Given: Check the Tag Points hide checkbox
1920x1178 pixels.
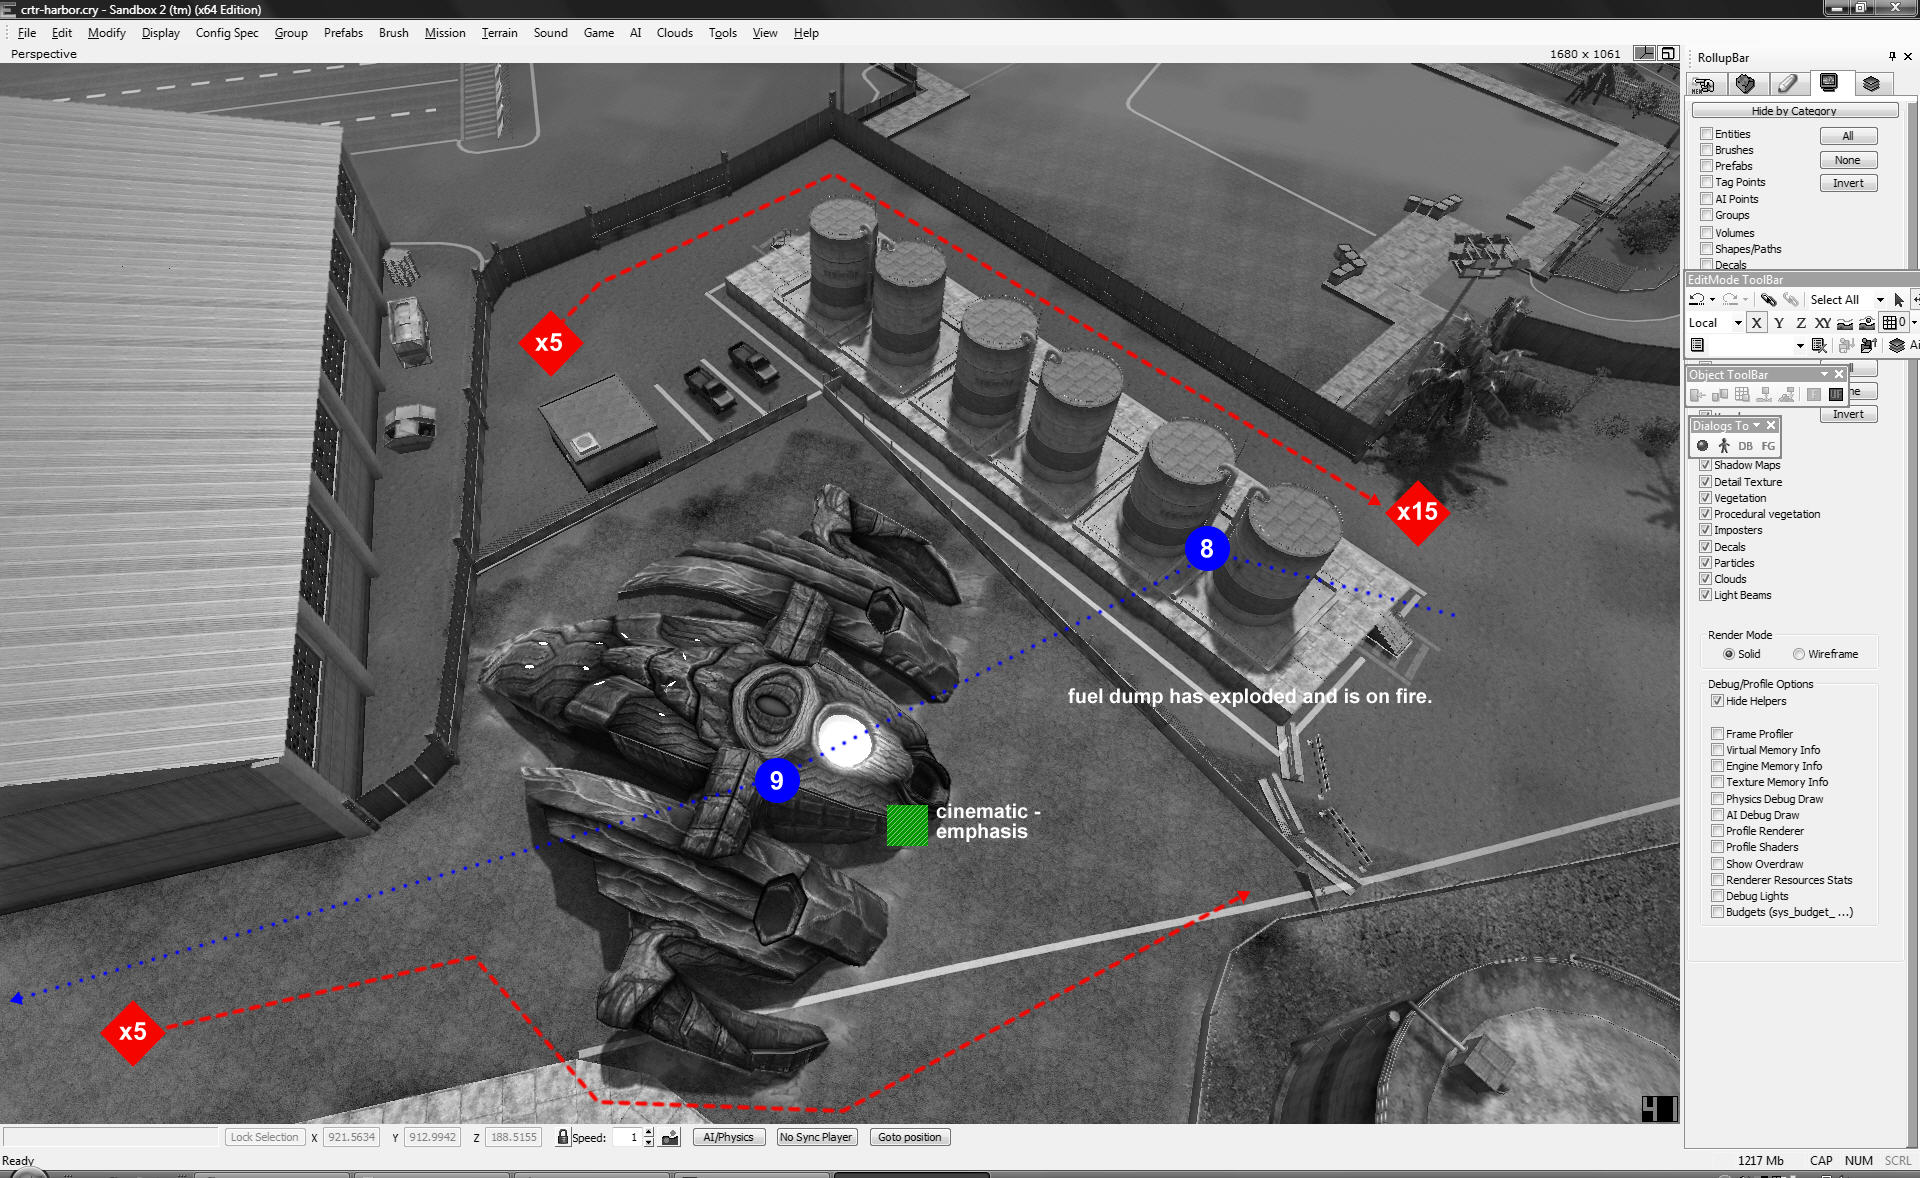Looking at the screenshot, I should [x=1707, y=181].
